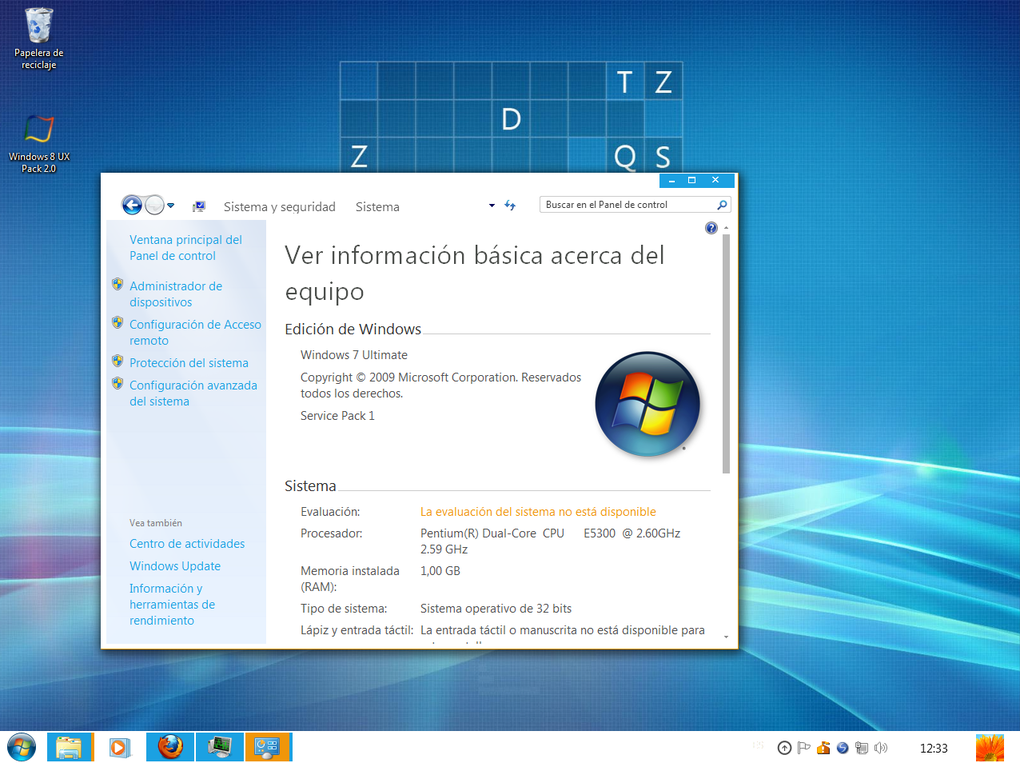Open Firefox from taskbar

click(x=170, y=747)
